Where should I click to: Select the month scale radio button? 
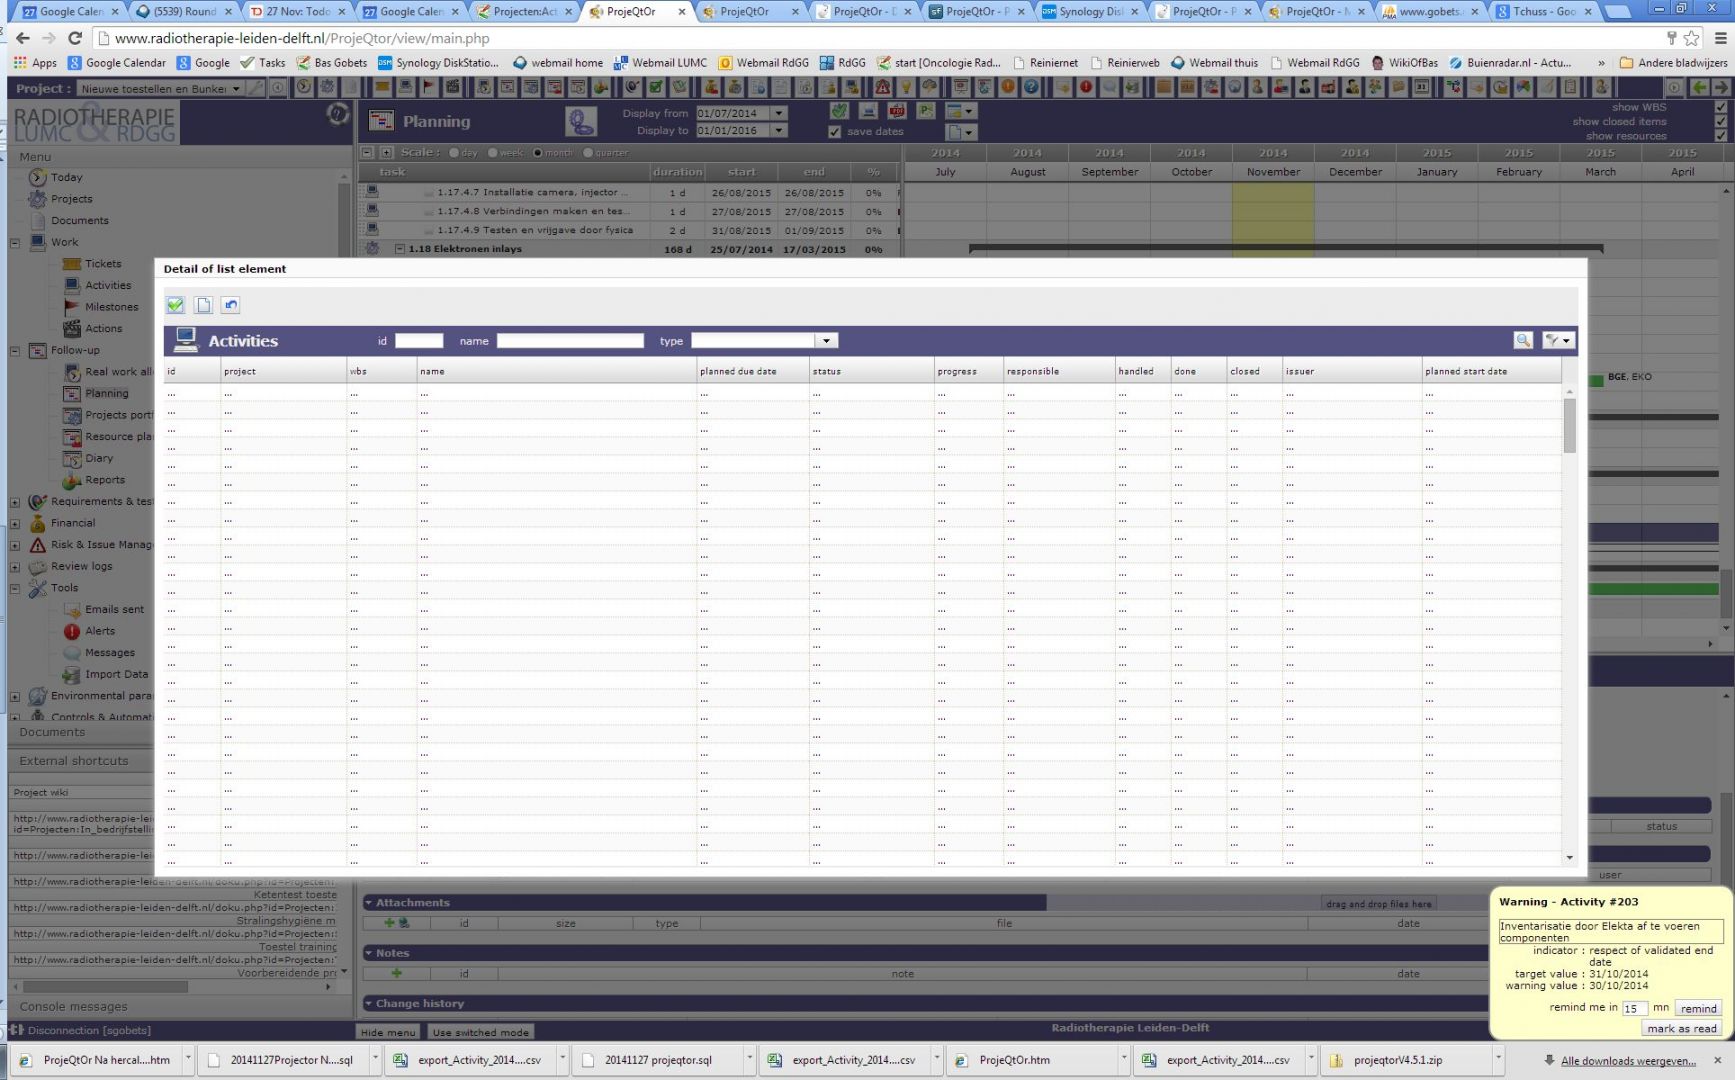pos(538,153)
